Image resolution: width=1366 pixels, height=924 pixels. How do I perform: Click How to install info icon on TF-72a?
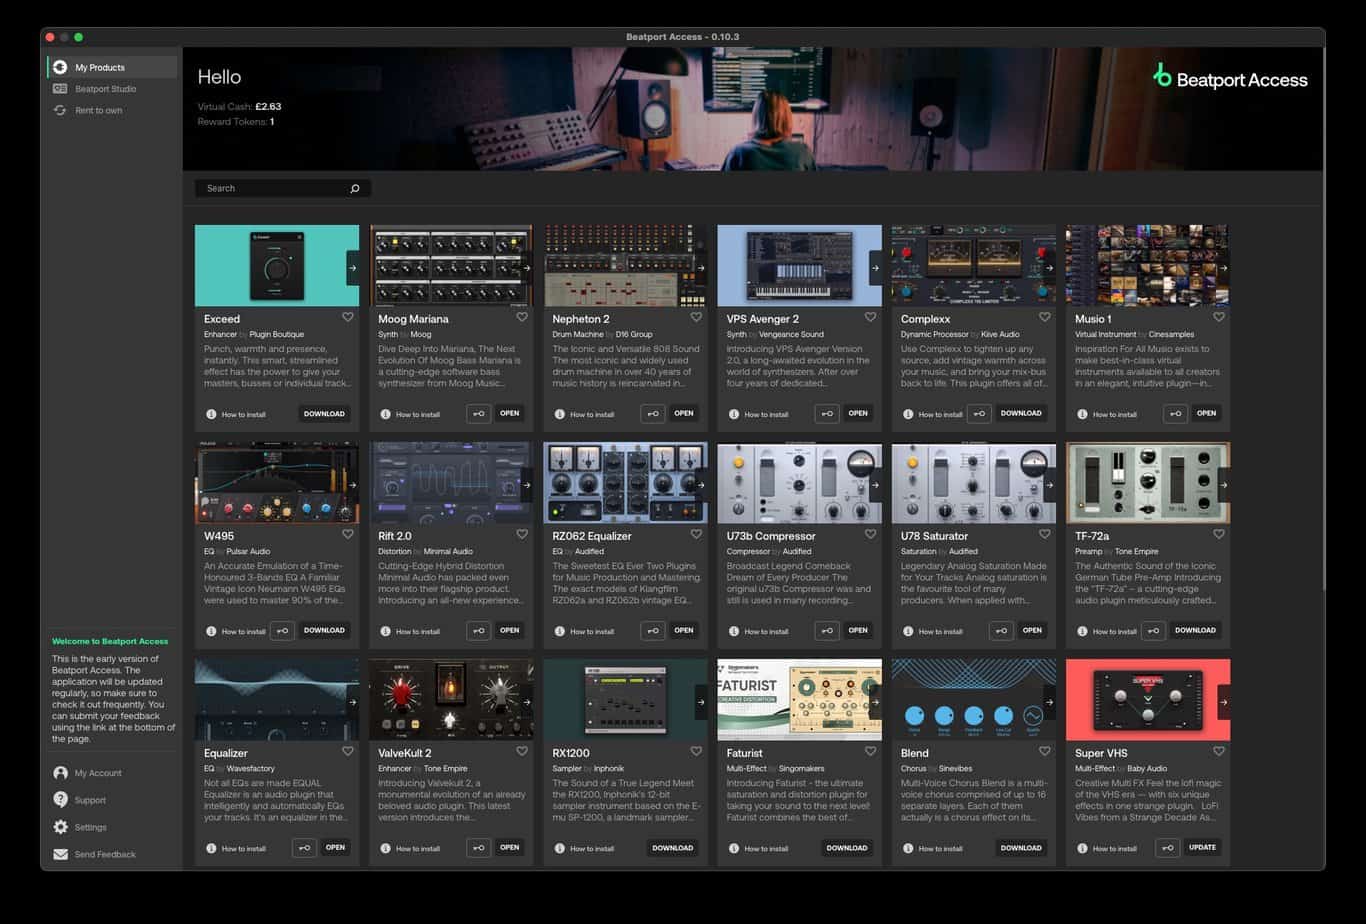click(1082, 631)
